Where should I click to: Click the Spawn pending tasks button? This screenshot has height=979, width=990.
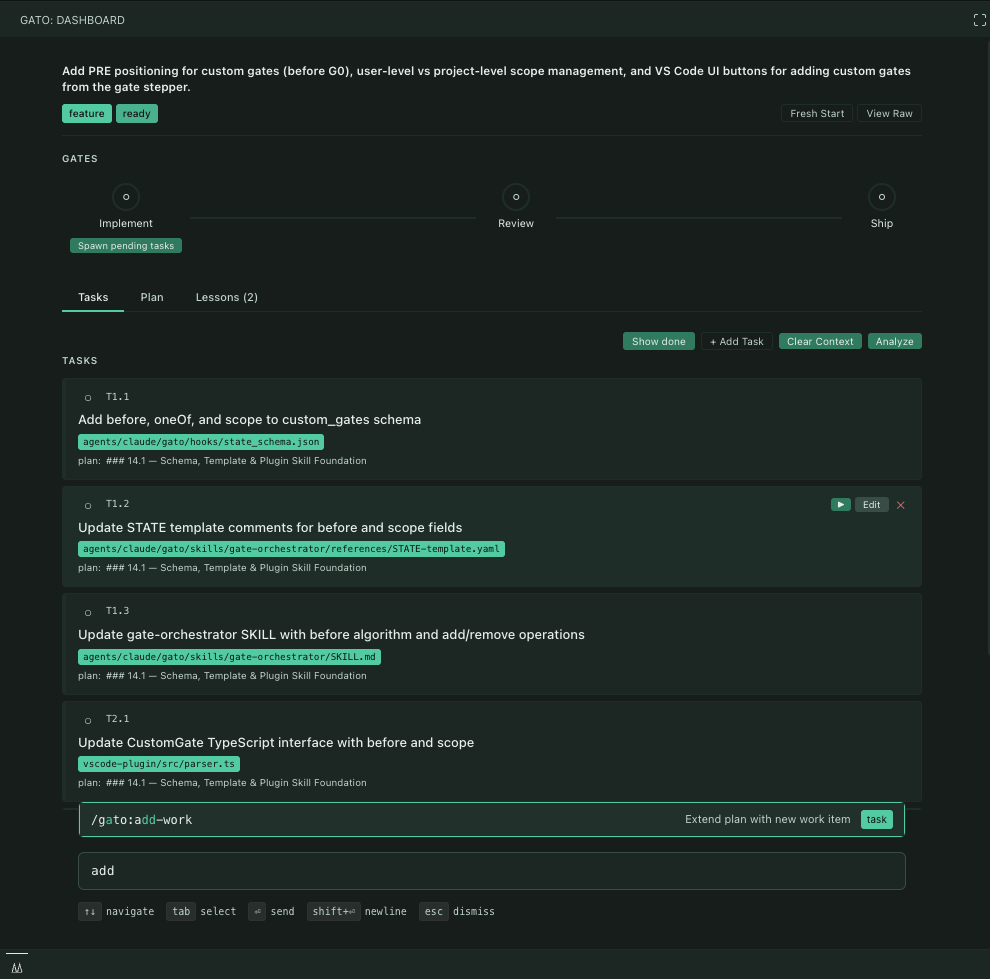tap(125, 245)
